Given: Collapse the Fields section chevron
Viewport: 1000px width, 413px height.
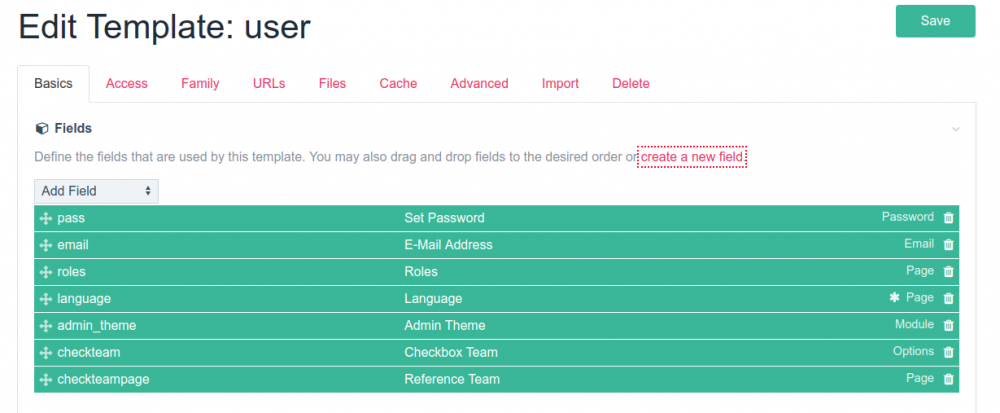Looking at the screenshot, I should (x=955, y=129).
